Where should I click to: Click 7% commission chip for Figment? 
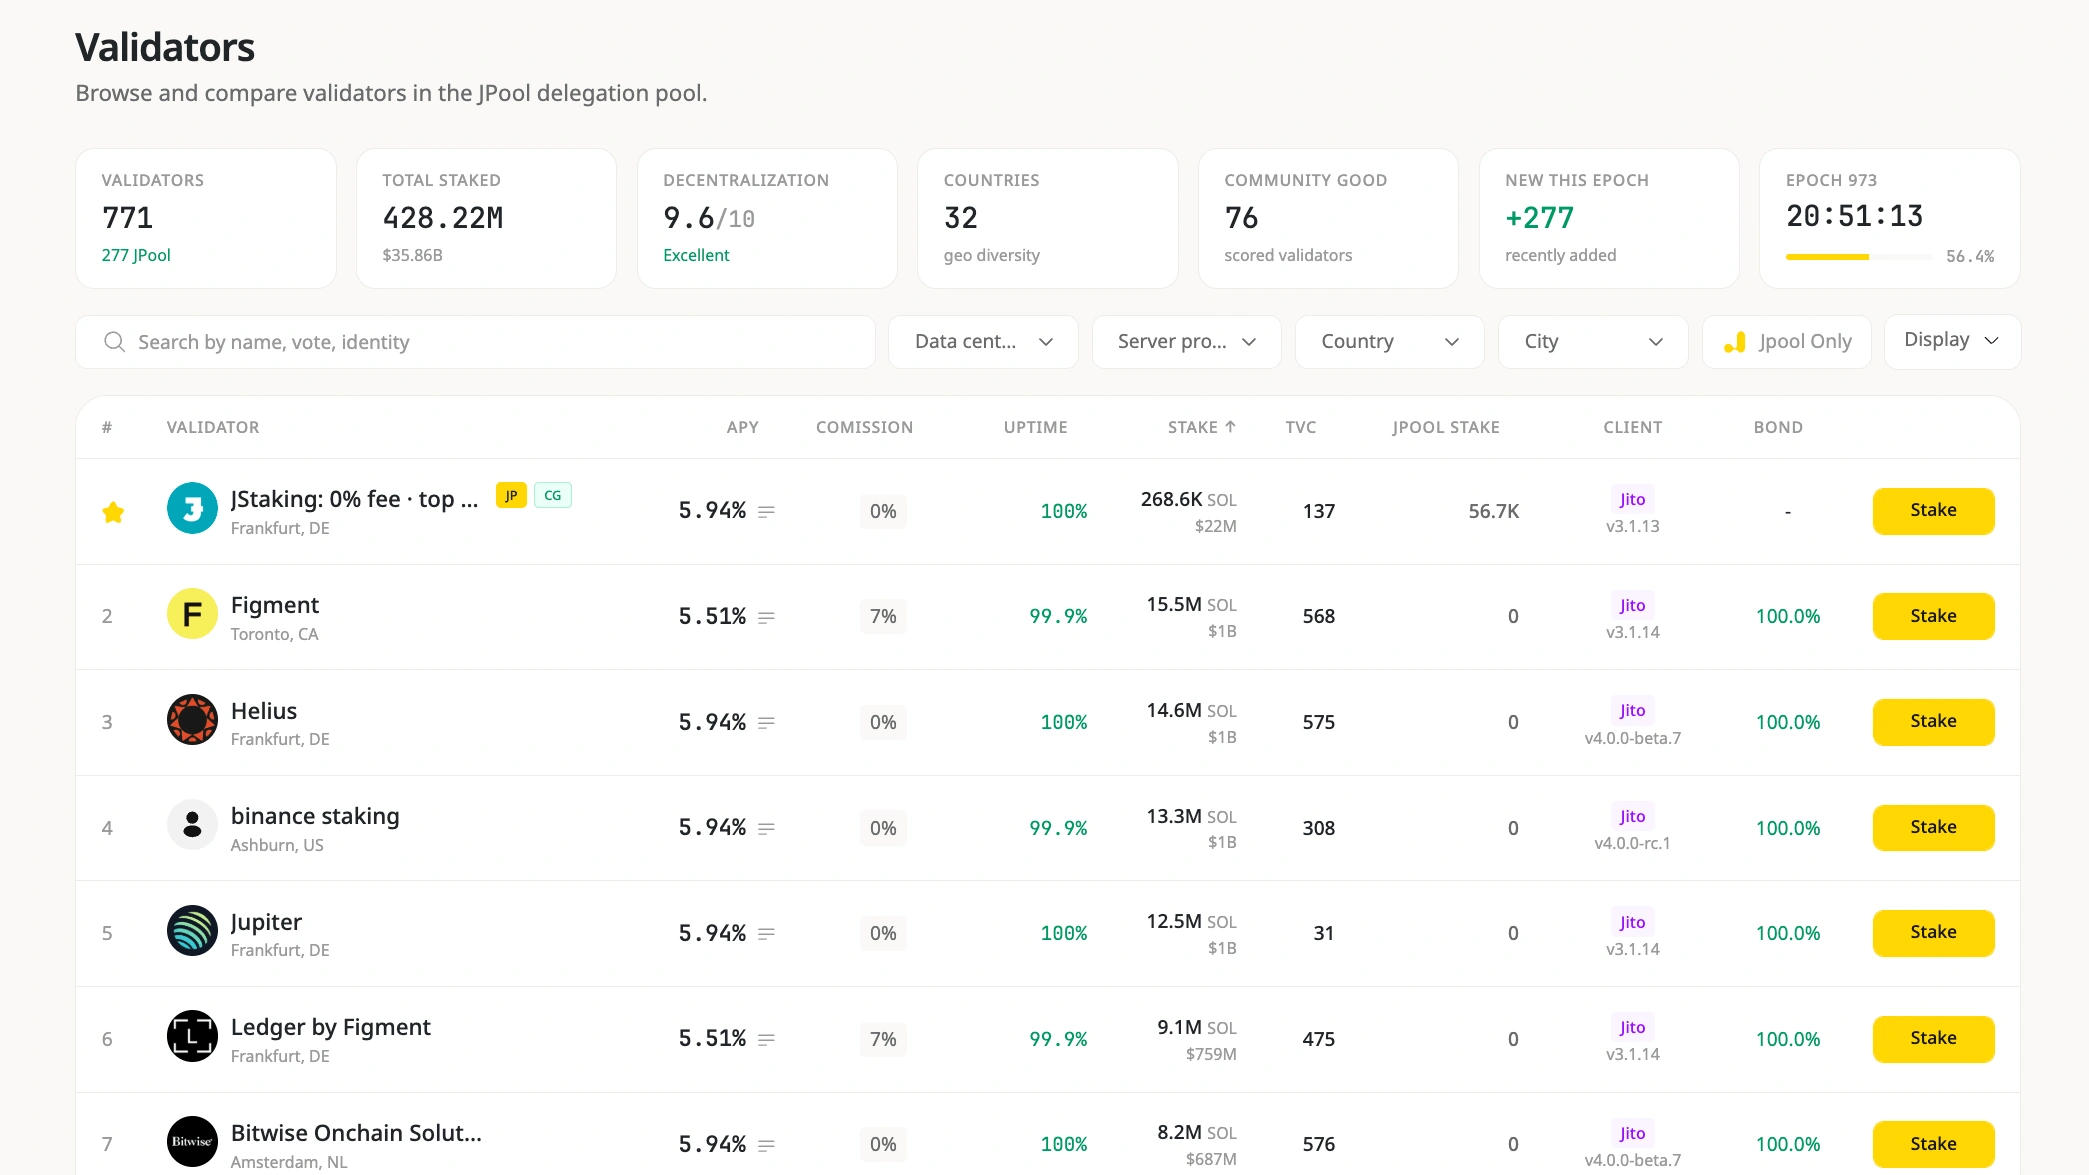tap(883, 616)
